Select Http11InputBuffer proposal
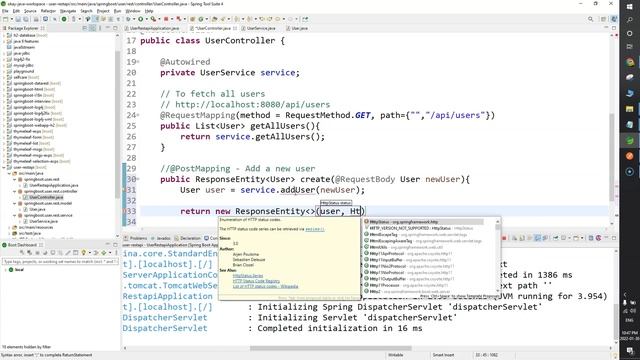Image resolution: width=640 pixels, height=360 pixels. click(423, 260)
